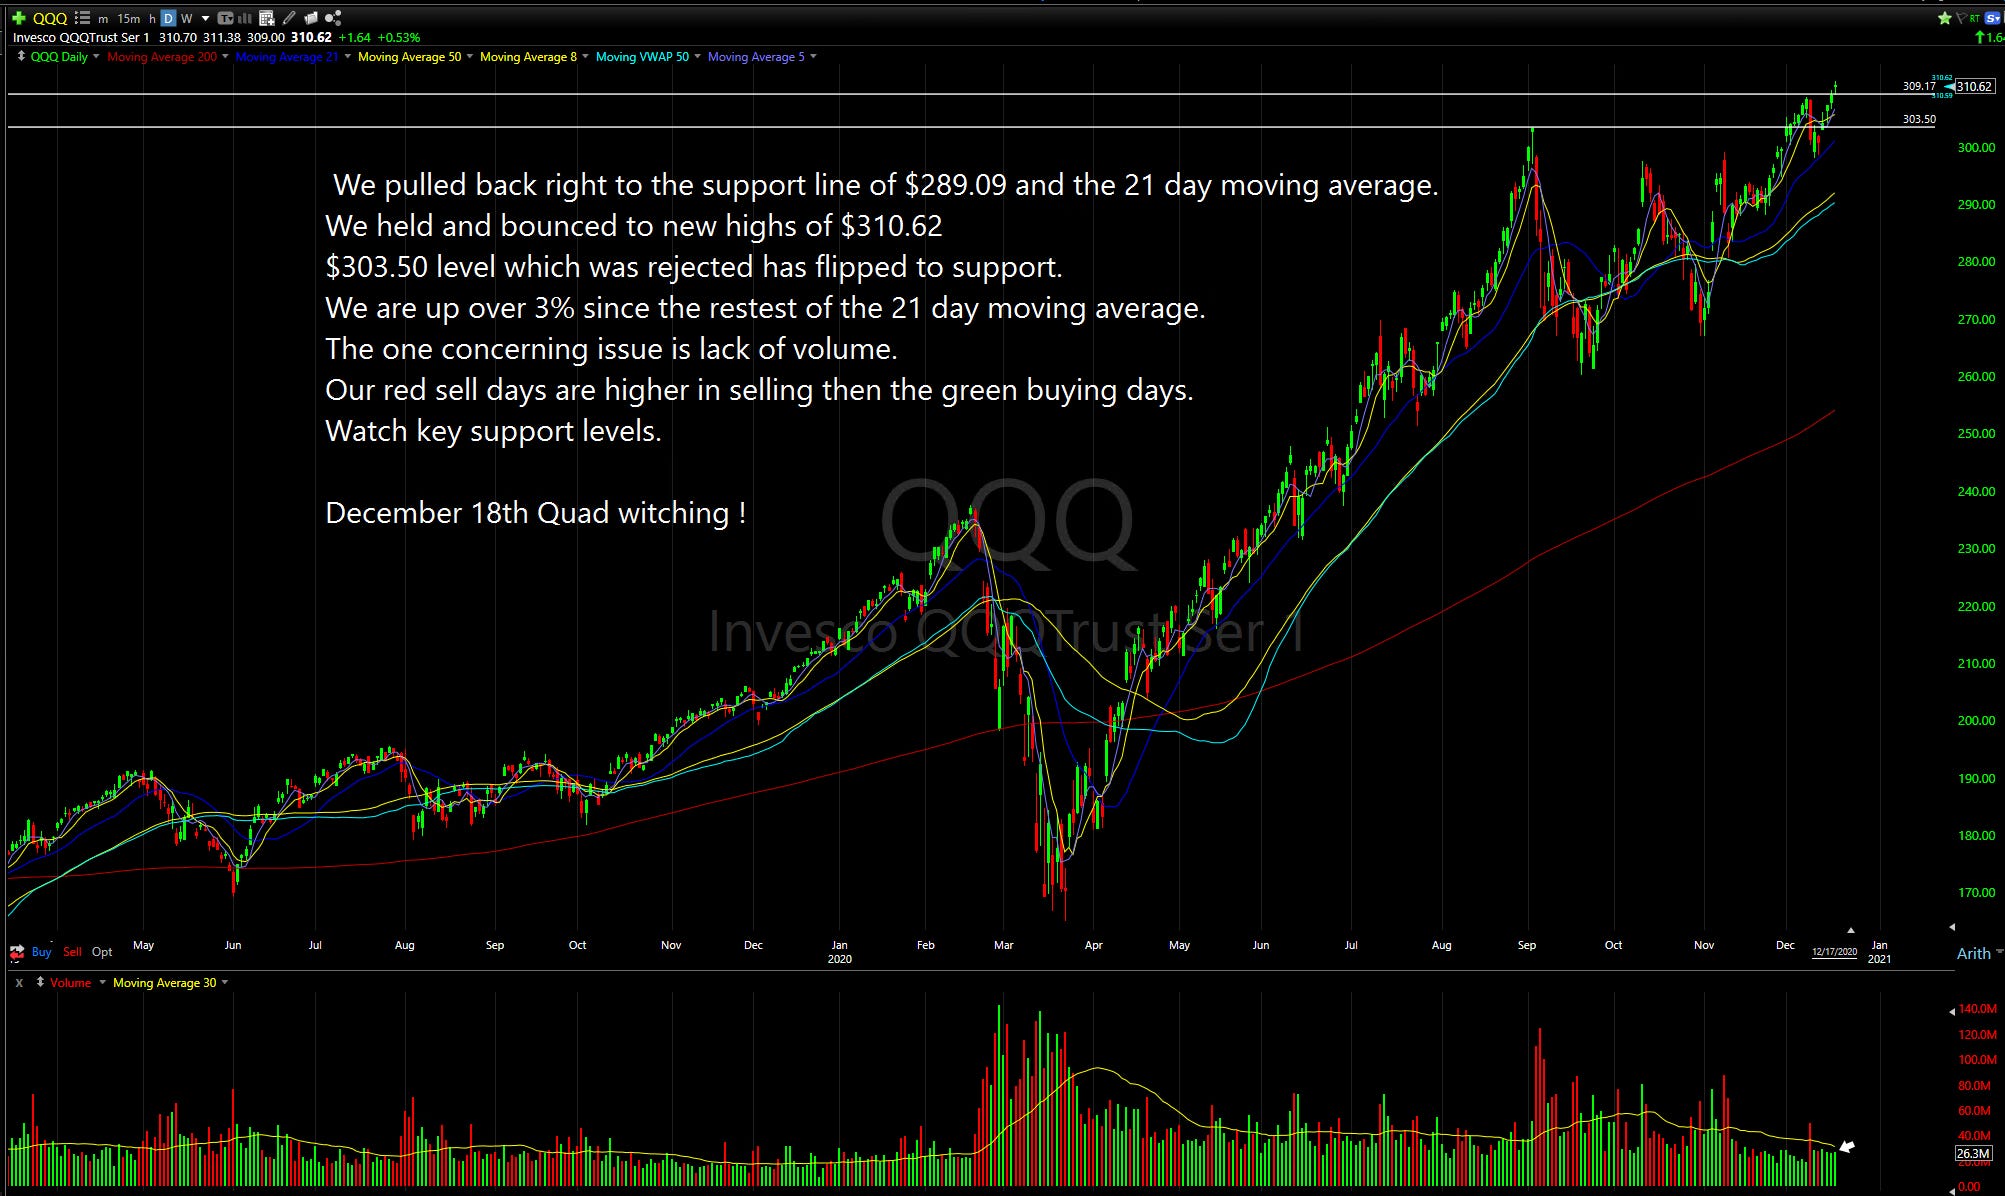Click the 300.00 price axis label
This screenshot has height=1196, width=2005.
pyautogui.click(x=1976, y=147)
